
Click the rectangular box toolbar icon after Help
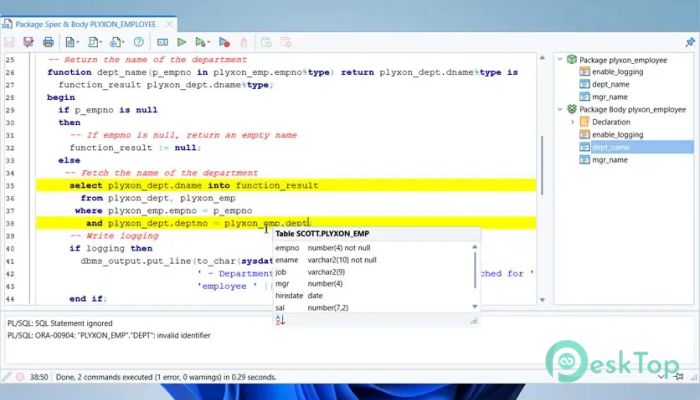pyautogui.click(x=162, y=42)
